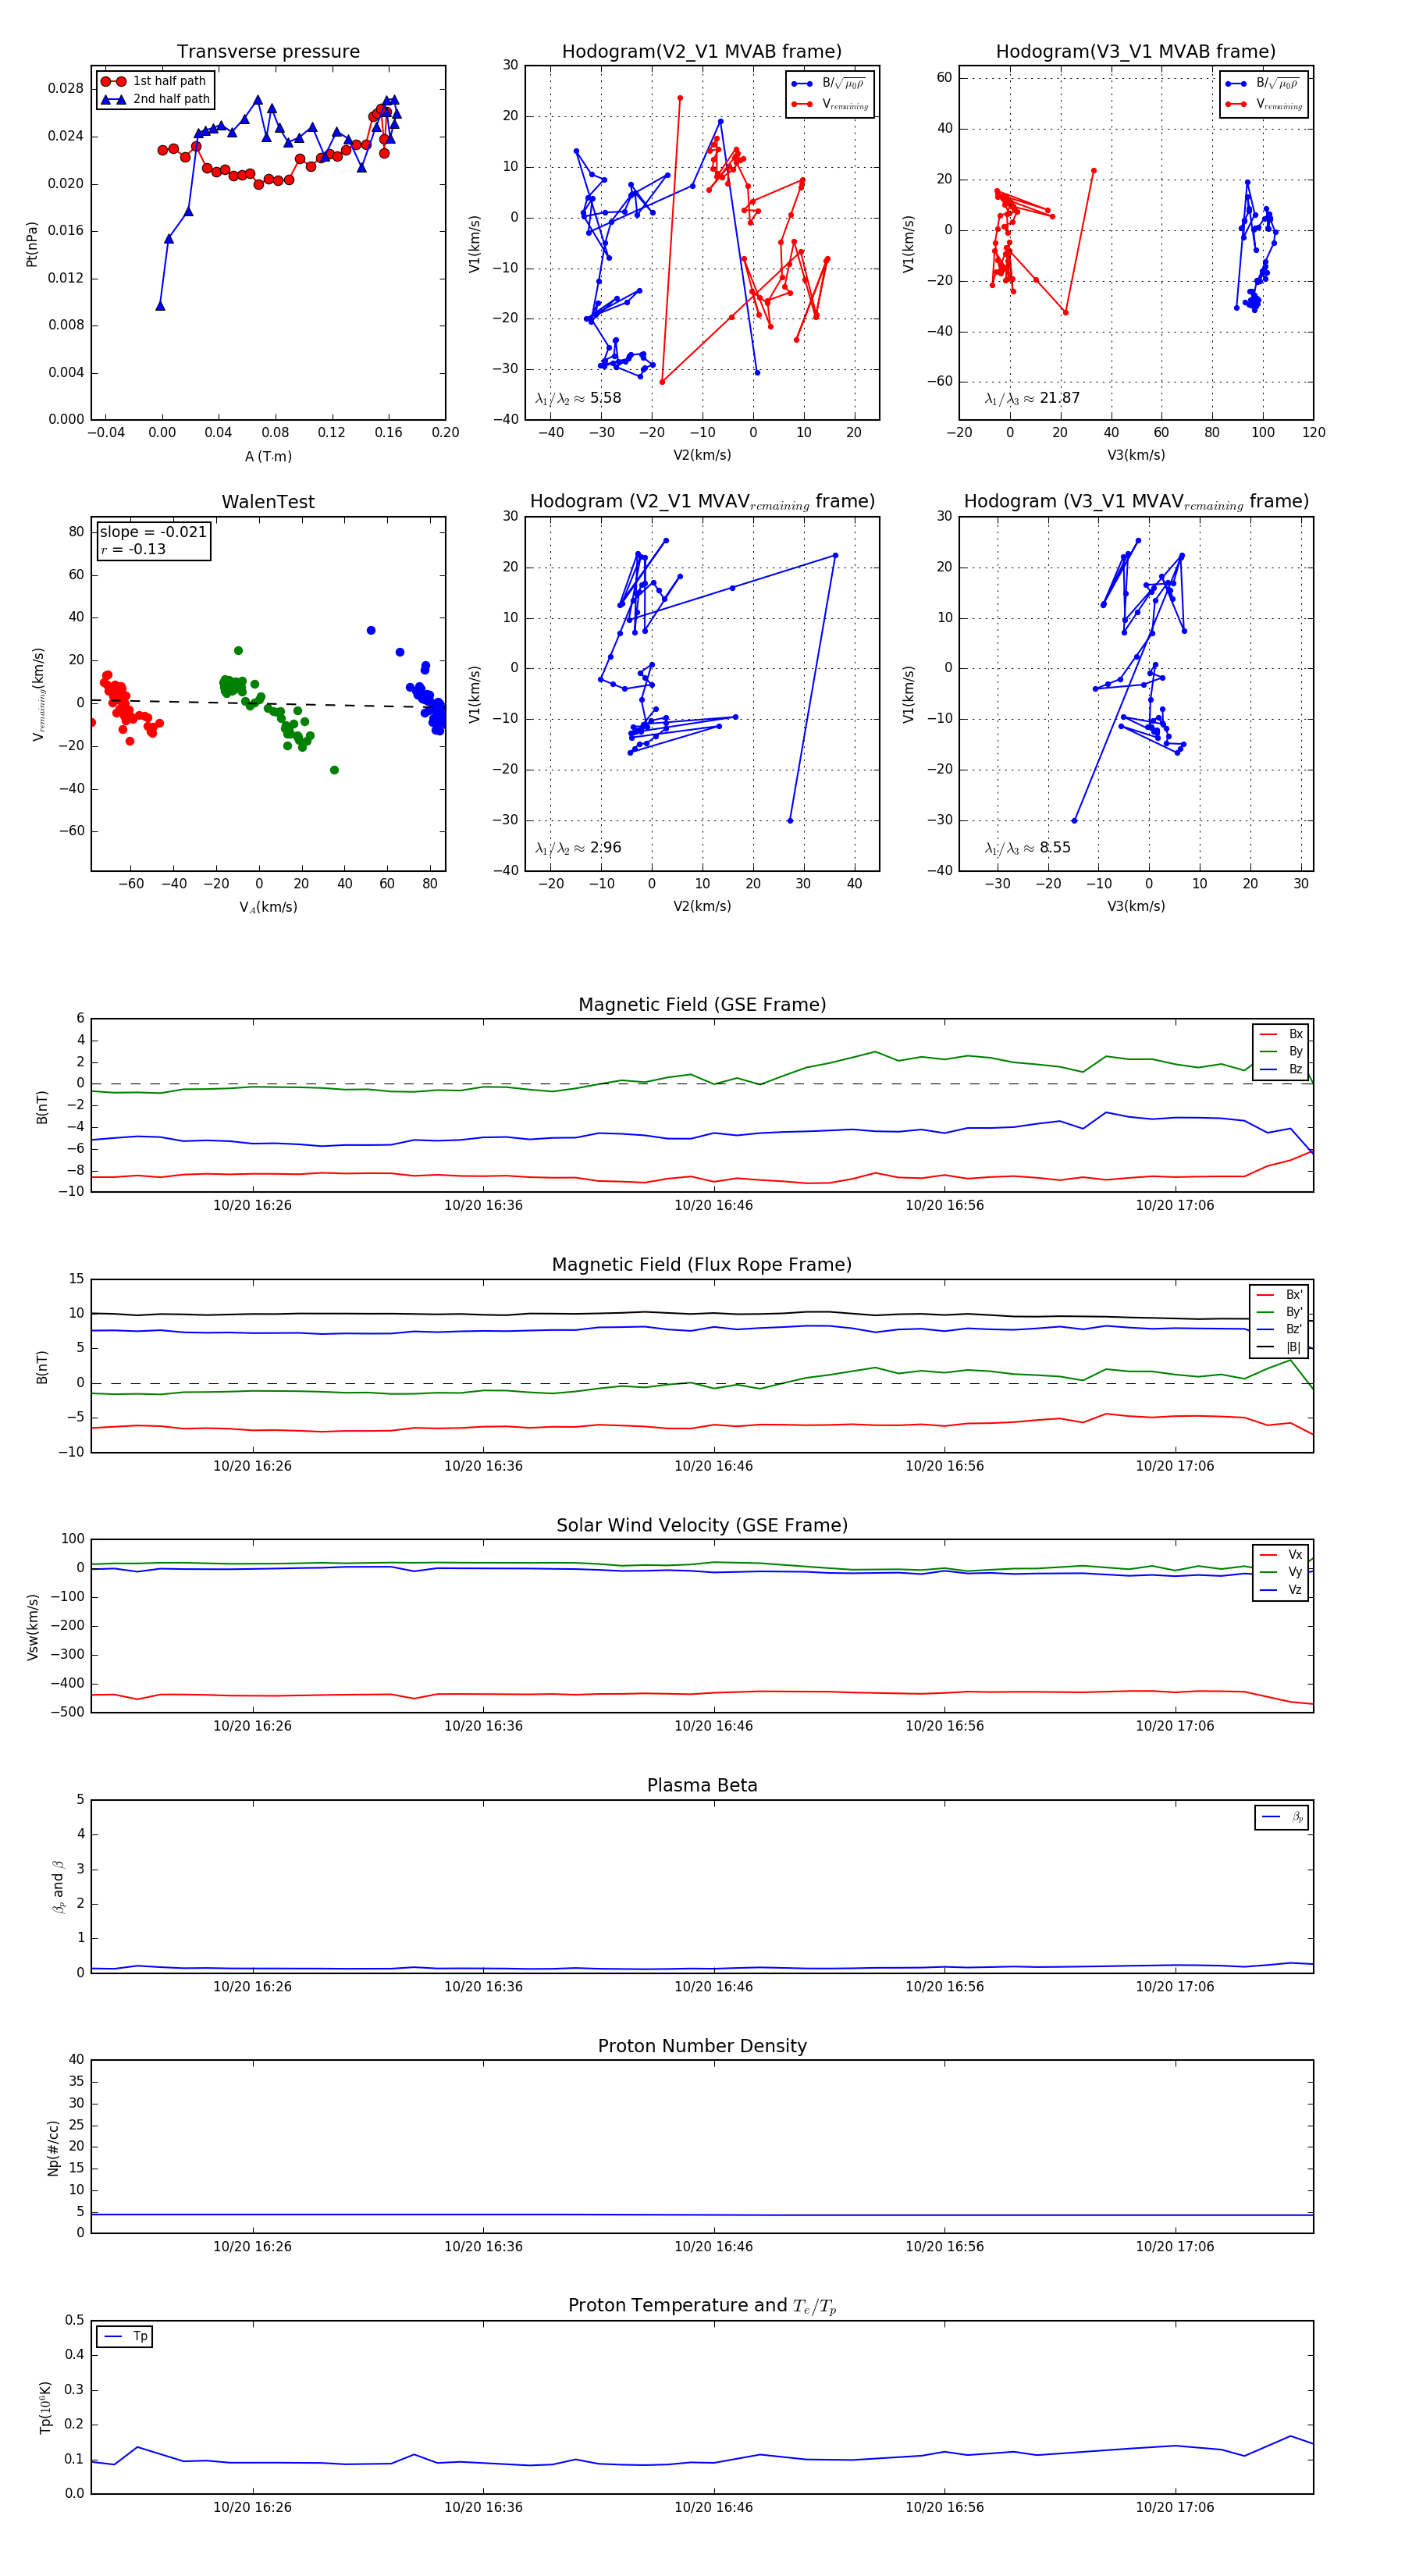Select '|B|' legend entry in Flux Rope plot
Image resolution: width=1405 pixels, height=2576 pixels.
coord(1279,1347)
